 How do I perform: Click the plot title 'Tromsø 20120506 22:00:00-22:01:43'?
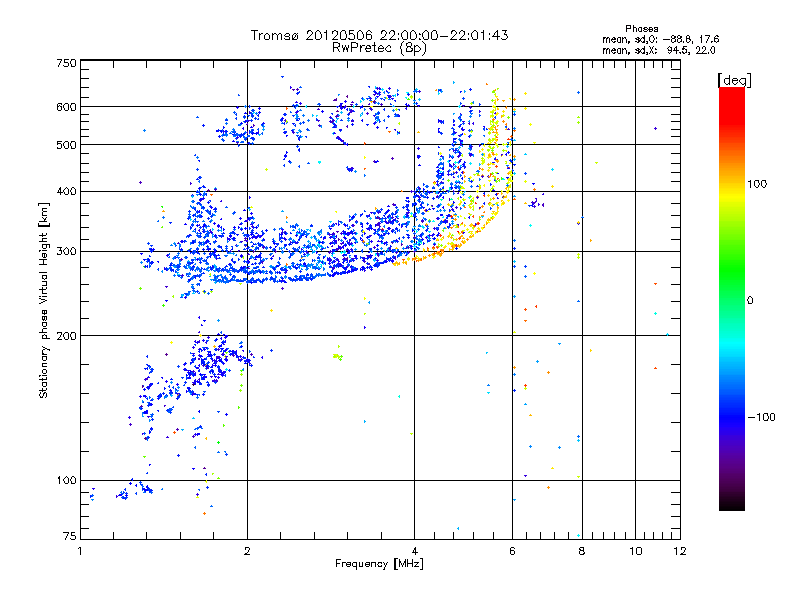pyautogui.click(x=379, y=35)
